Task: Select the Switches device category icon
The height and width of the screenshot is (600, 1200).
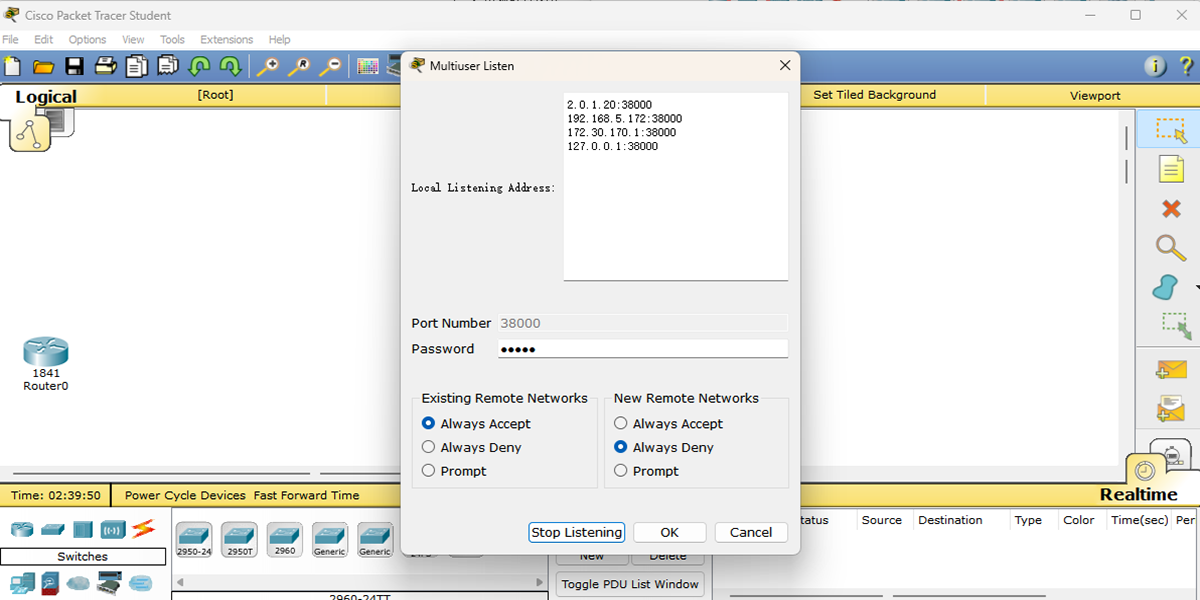Action: tap(52, 529)
